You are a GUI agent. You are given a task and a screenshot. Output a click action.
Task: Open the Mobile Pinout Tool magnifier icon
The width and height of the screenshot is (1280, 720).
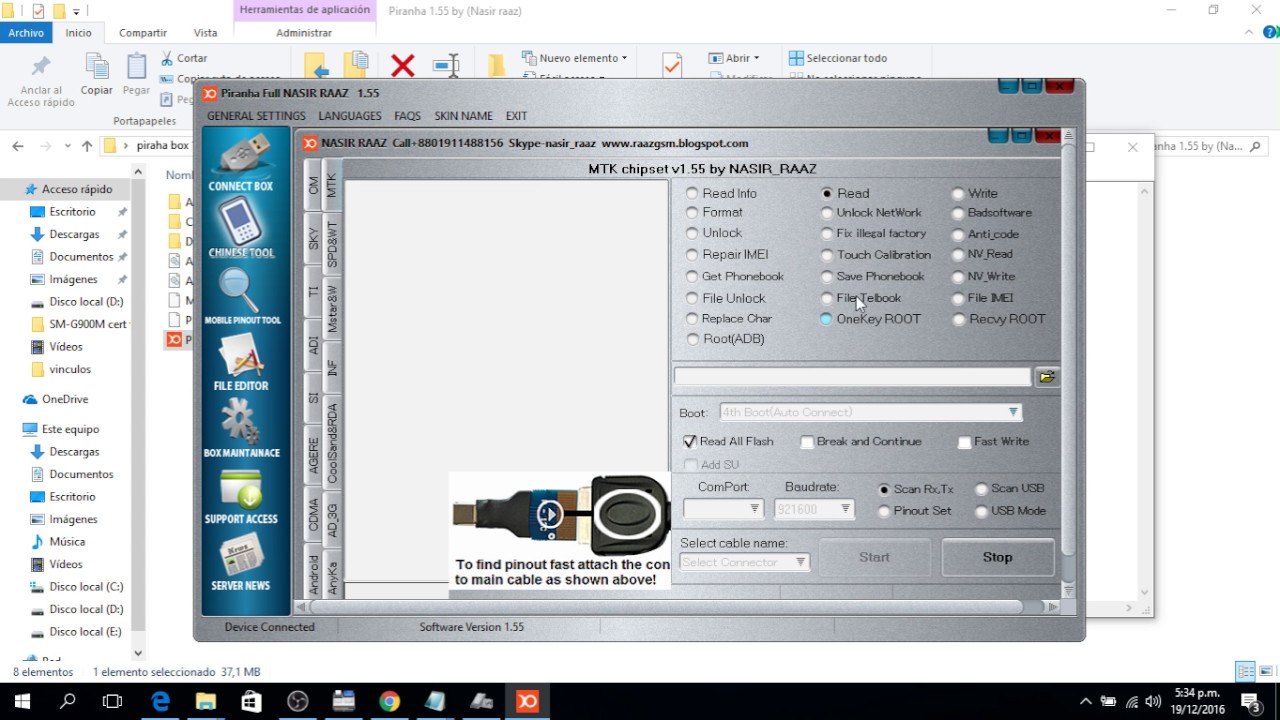[x=241, y=294]
